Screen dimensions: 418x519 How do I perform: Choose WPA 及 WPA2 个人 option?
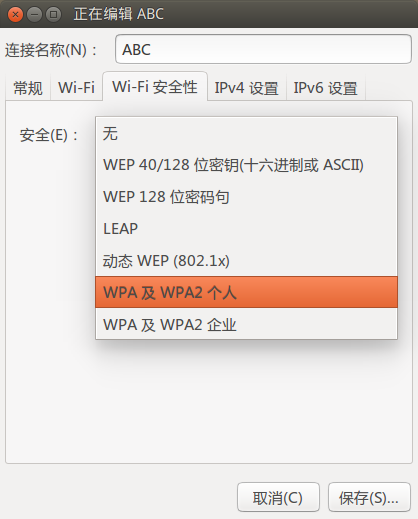246,292
